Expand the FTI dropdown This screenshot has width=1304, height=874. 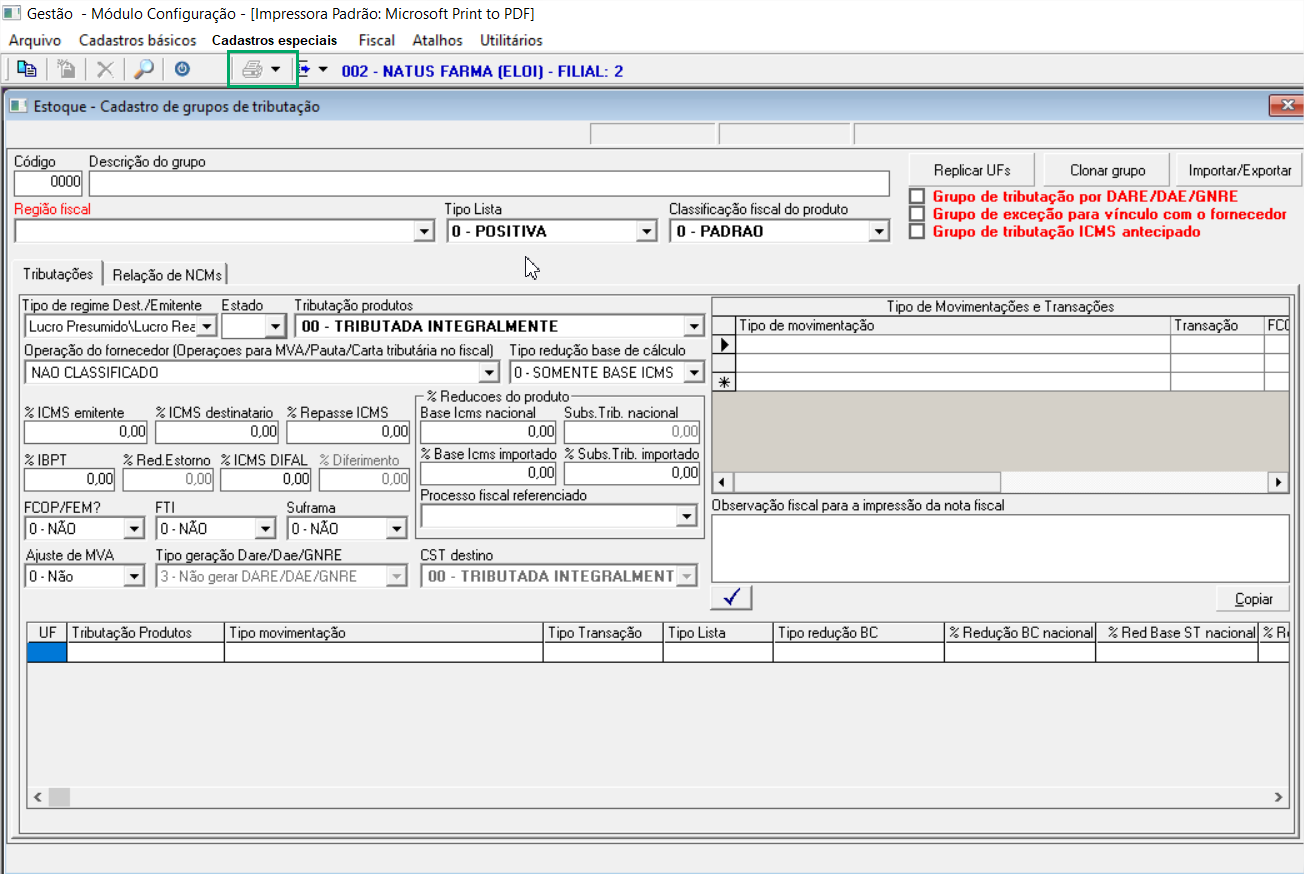(265, 528)
